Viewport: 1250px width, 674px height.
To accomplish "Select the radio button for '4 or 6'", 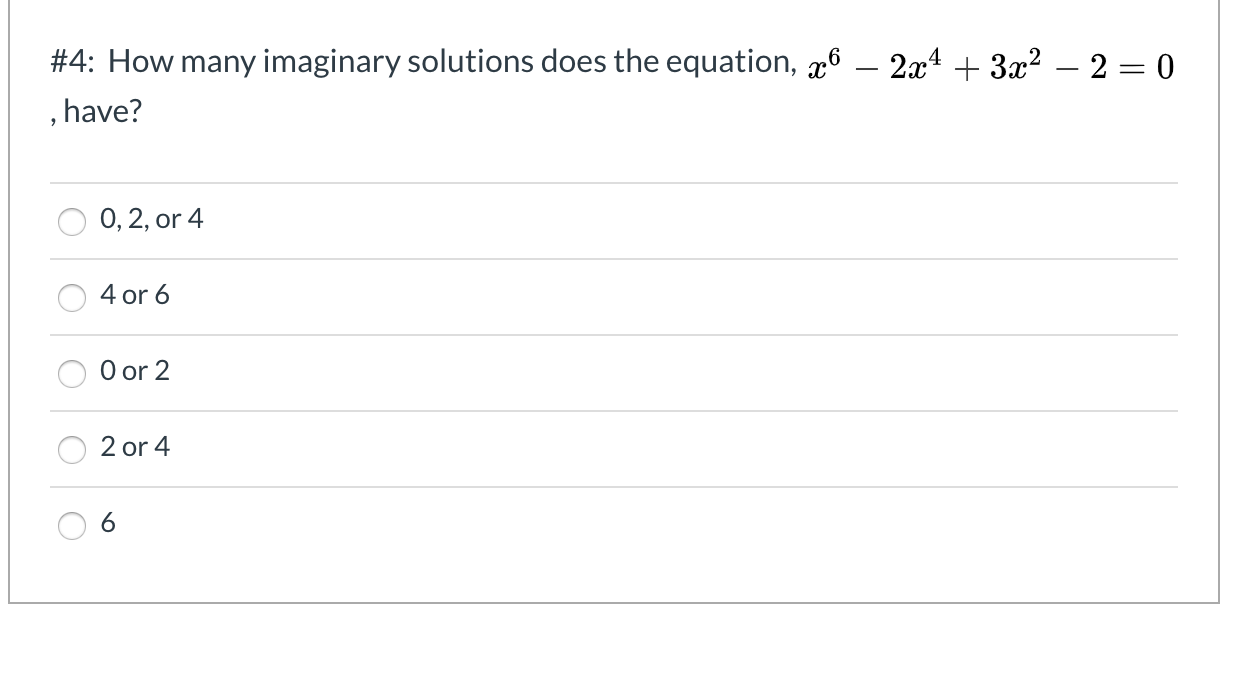I will coord(71,297).
